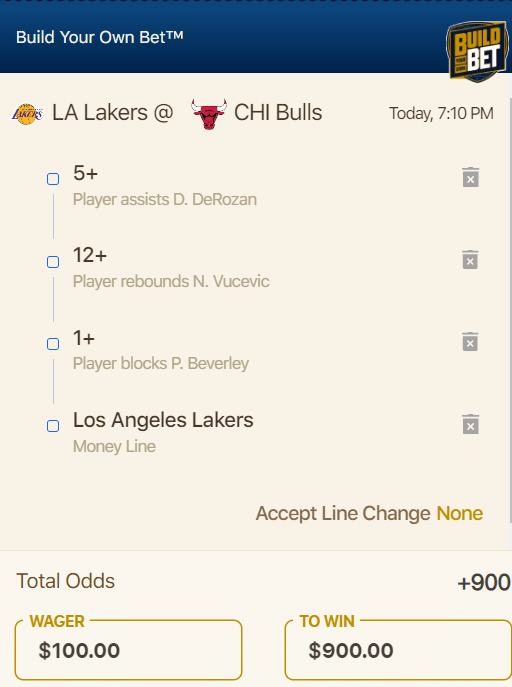512x687 pixels.
Task: Click the bet slip vertical scrollbar
Action: coord(510,310)
